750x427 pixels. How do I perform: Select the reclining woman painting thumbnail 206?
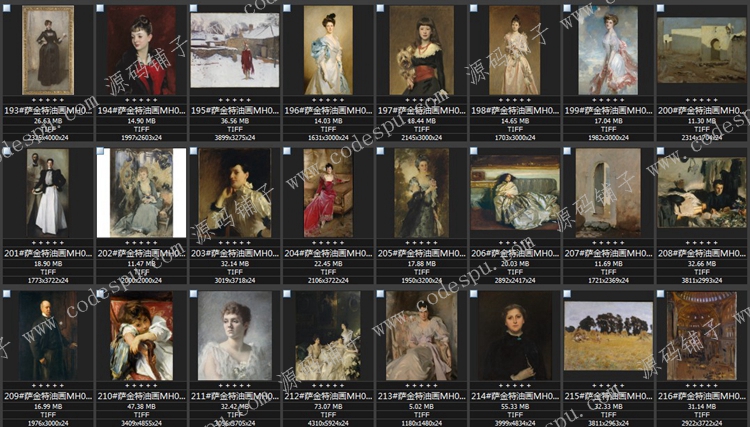tap(515, 193)
